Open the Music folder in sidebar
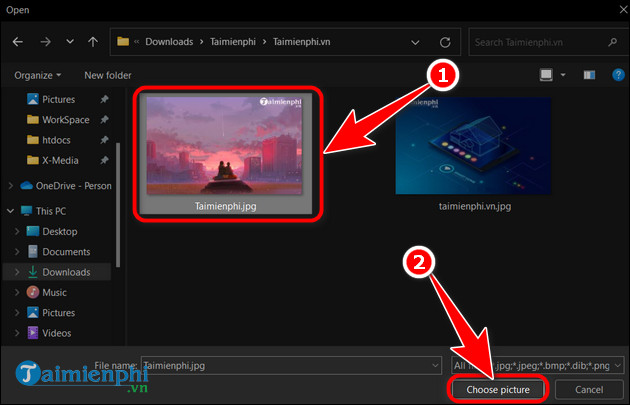Image resolution: width=630 pixels, height=405 pixels. (54, 292)
